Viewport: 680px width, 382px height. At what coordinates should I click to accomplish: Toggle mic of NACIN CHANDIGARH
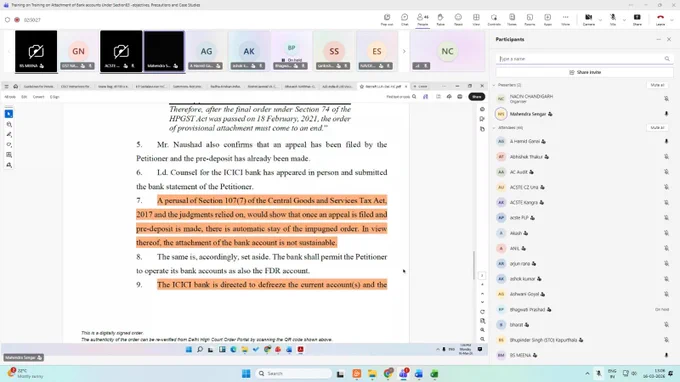[666, 98]
